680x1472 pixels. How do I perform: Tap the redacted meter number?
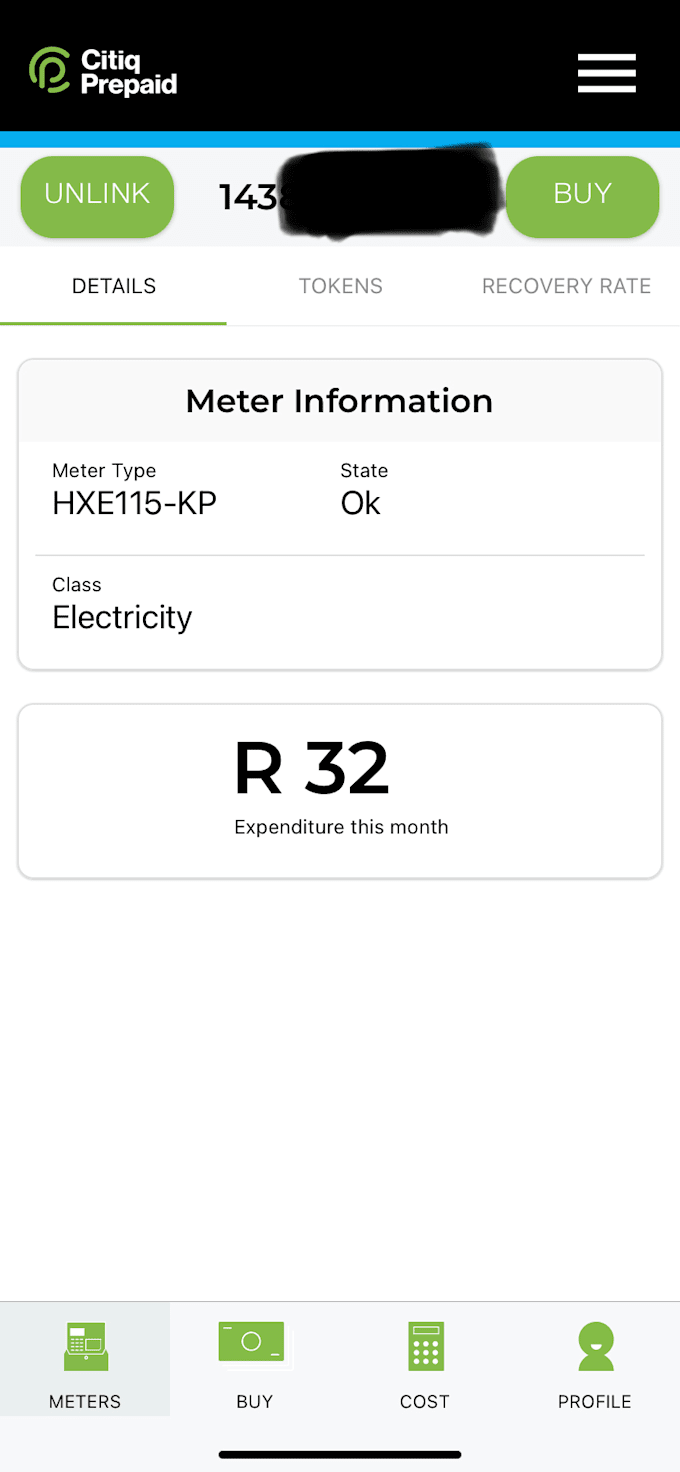(x=358, y=196)
